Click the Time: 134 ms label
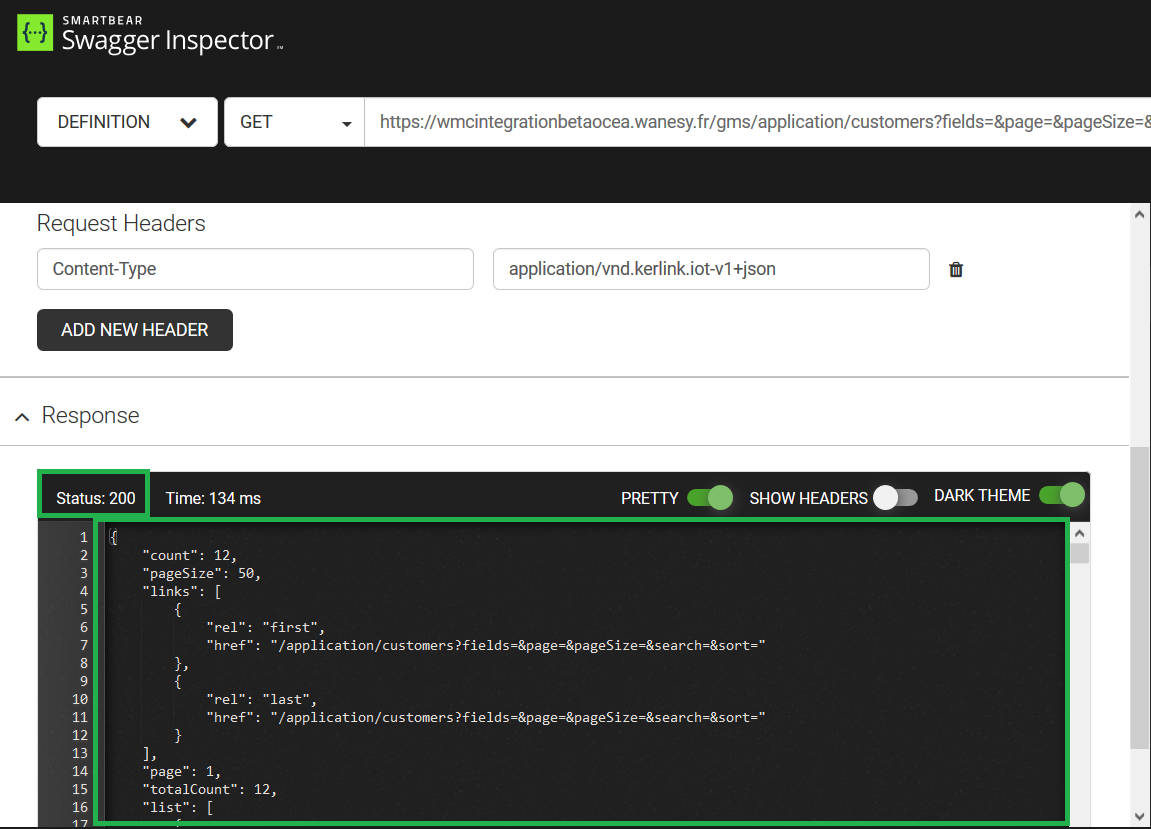1151x829 pixels. [213, 498]
